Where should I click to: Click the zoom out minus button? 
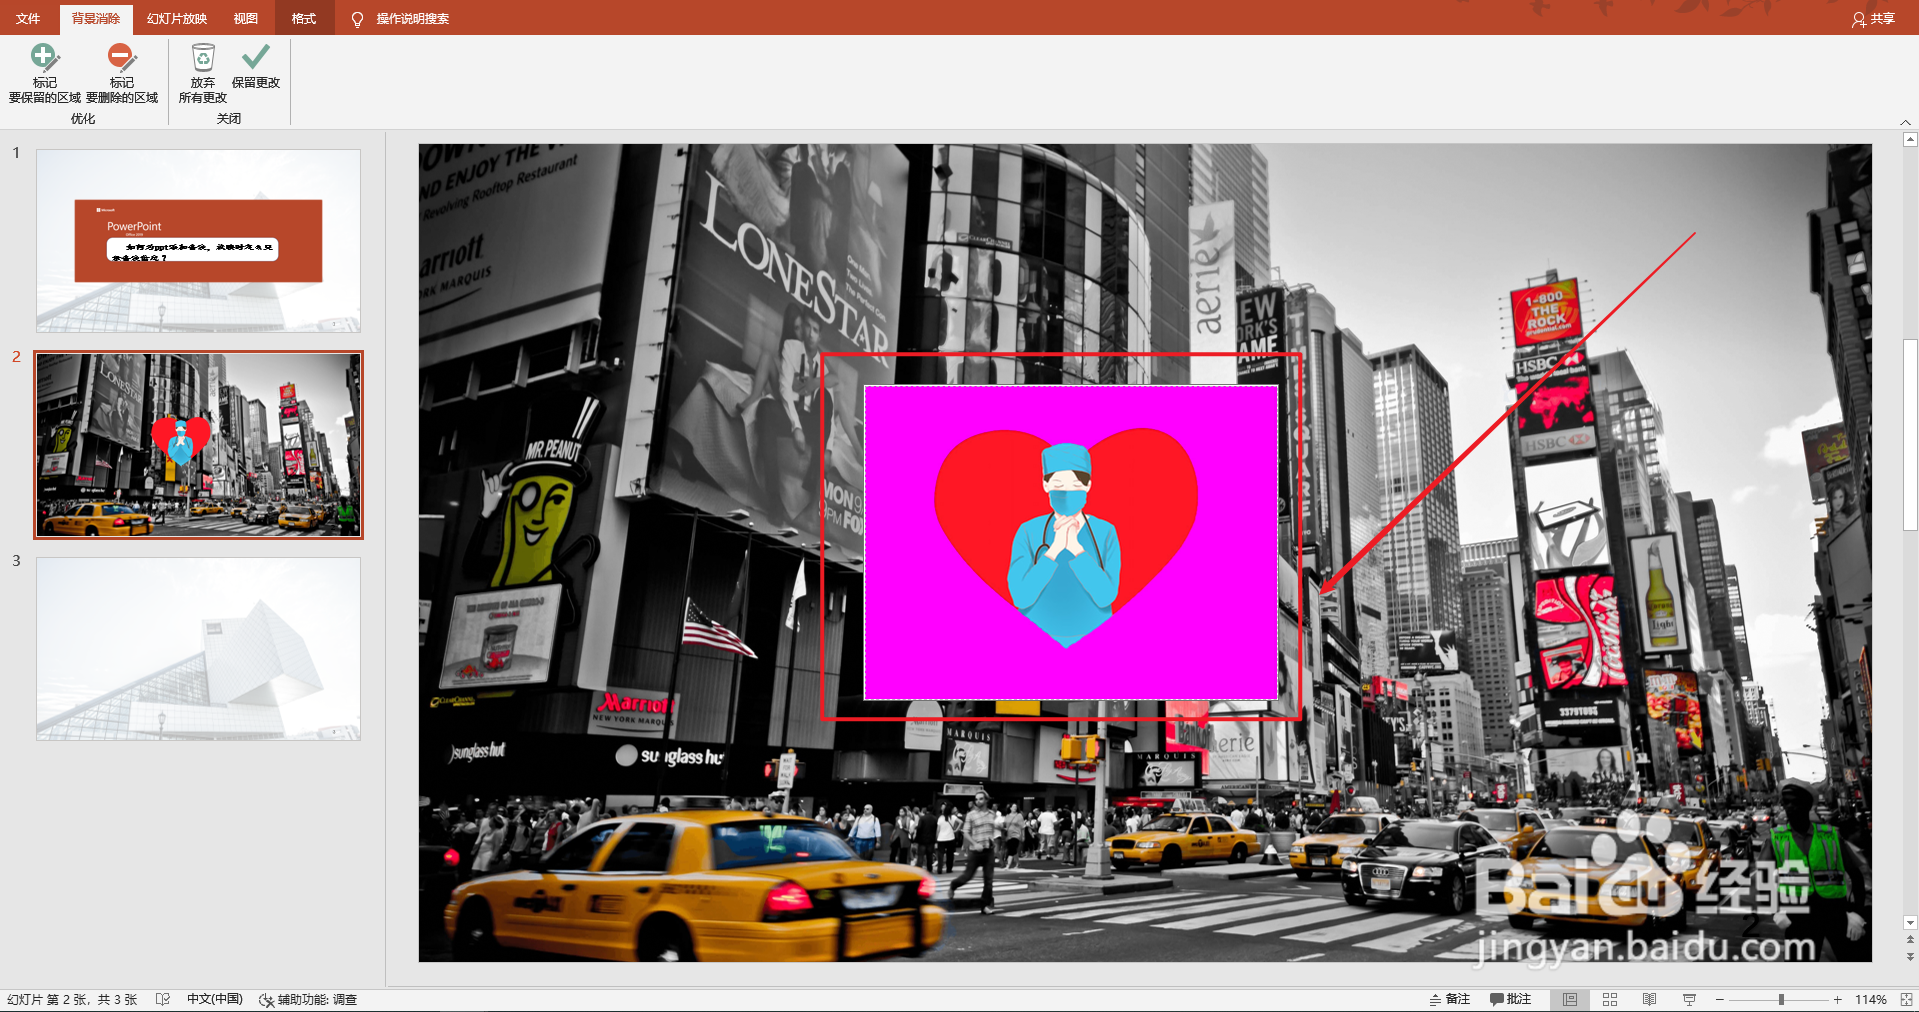tap(1720, 999)
